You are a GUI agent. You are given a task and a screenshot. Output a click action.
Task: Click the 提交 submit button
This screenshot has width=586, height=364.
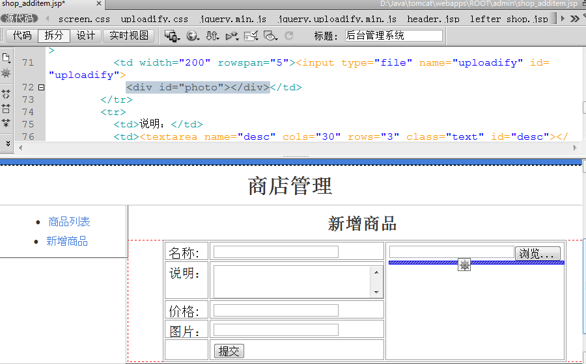(x=229, y=351)
